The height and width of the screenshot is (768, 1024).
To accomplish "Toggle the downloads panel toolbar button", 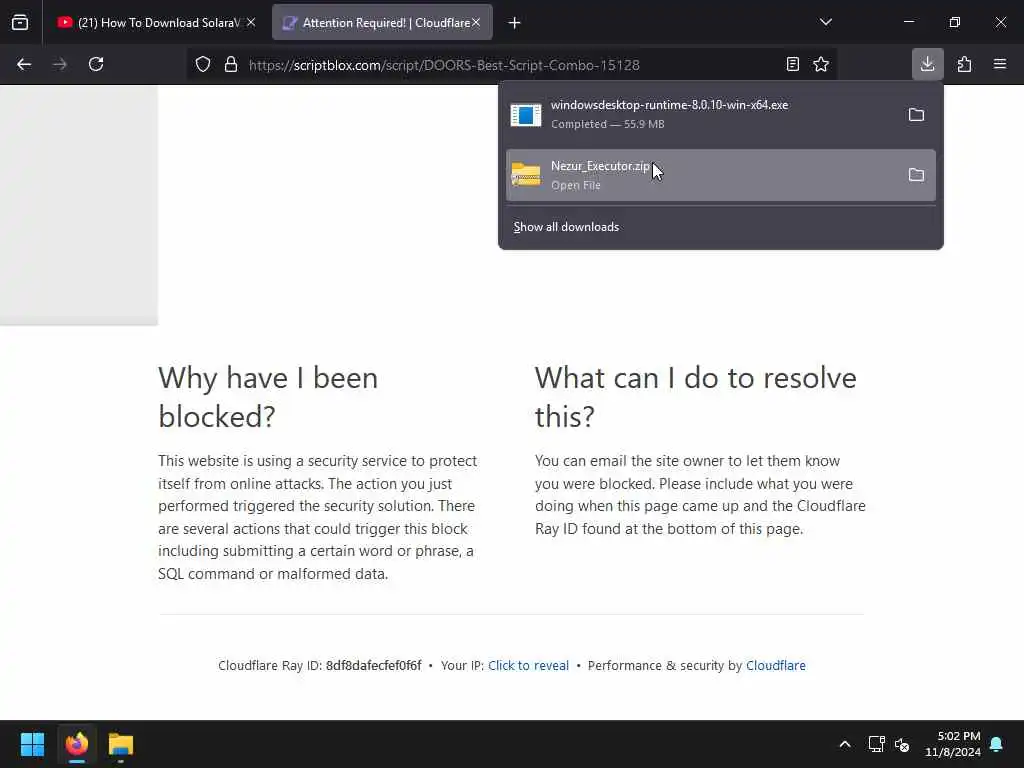I will 927,64.
